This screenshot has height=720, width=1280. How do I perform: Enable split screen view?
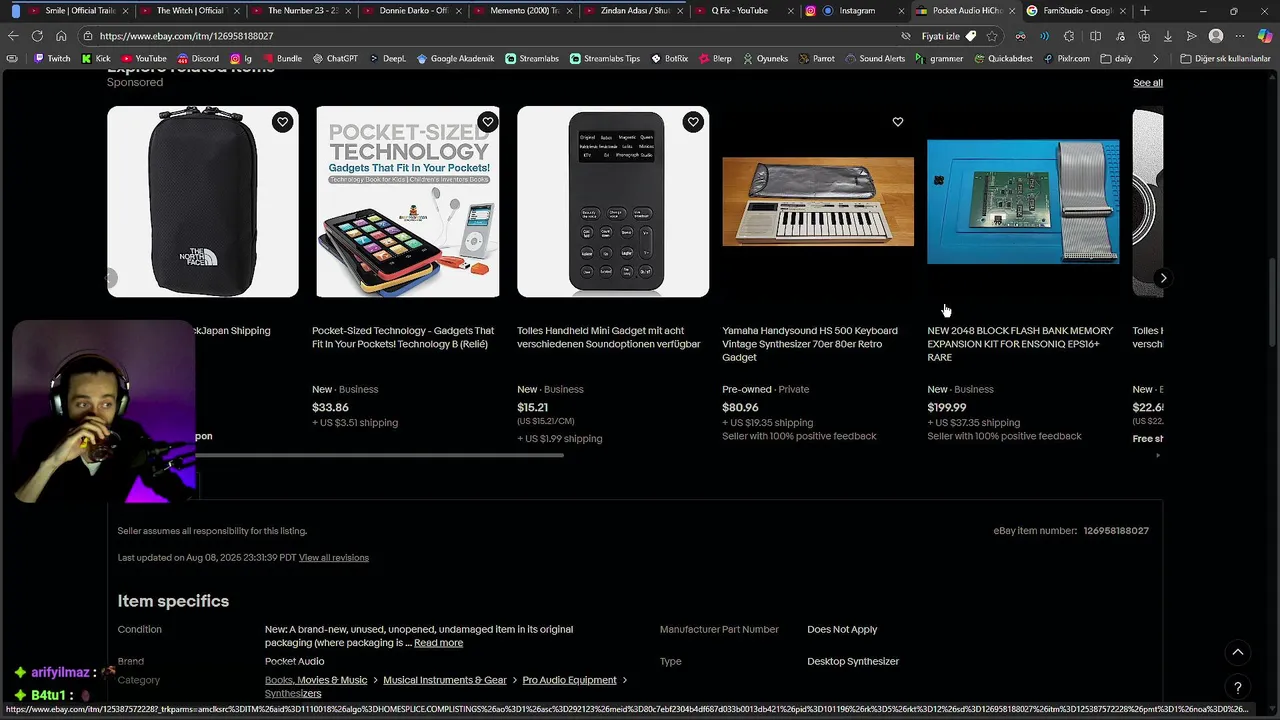1095,36
